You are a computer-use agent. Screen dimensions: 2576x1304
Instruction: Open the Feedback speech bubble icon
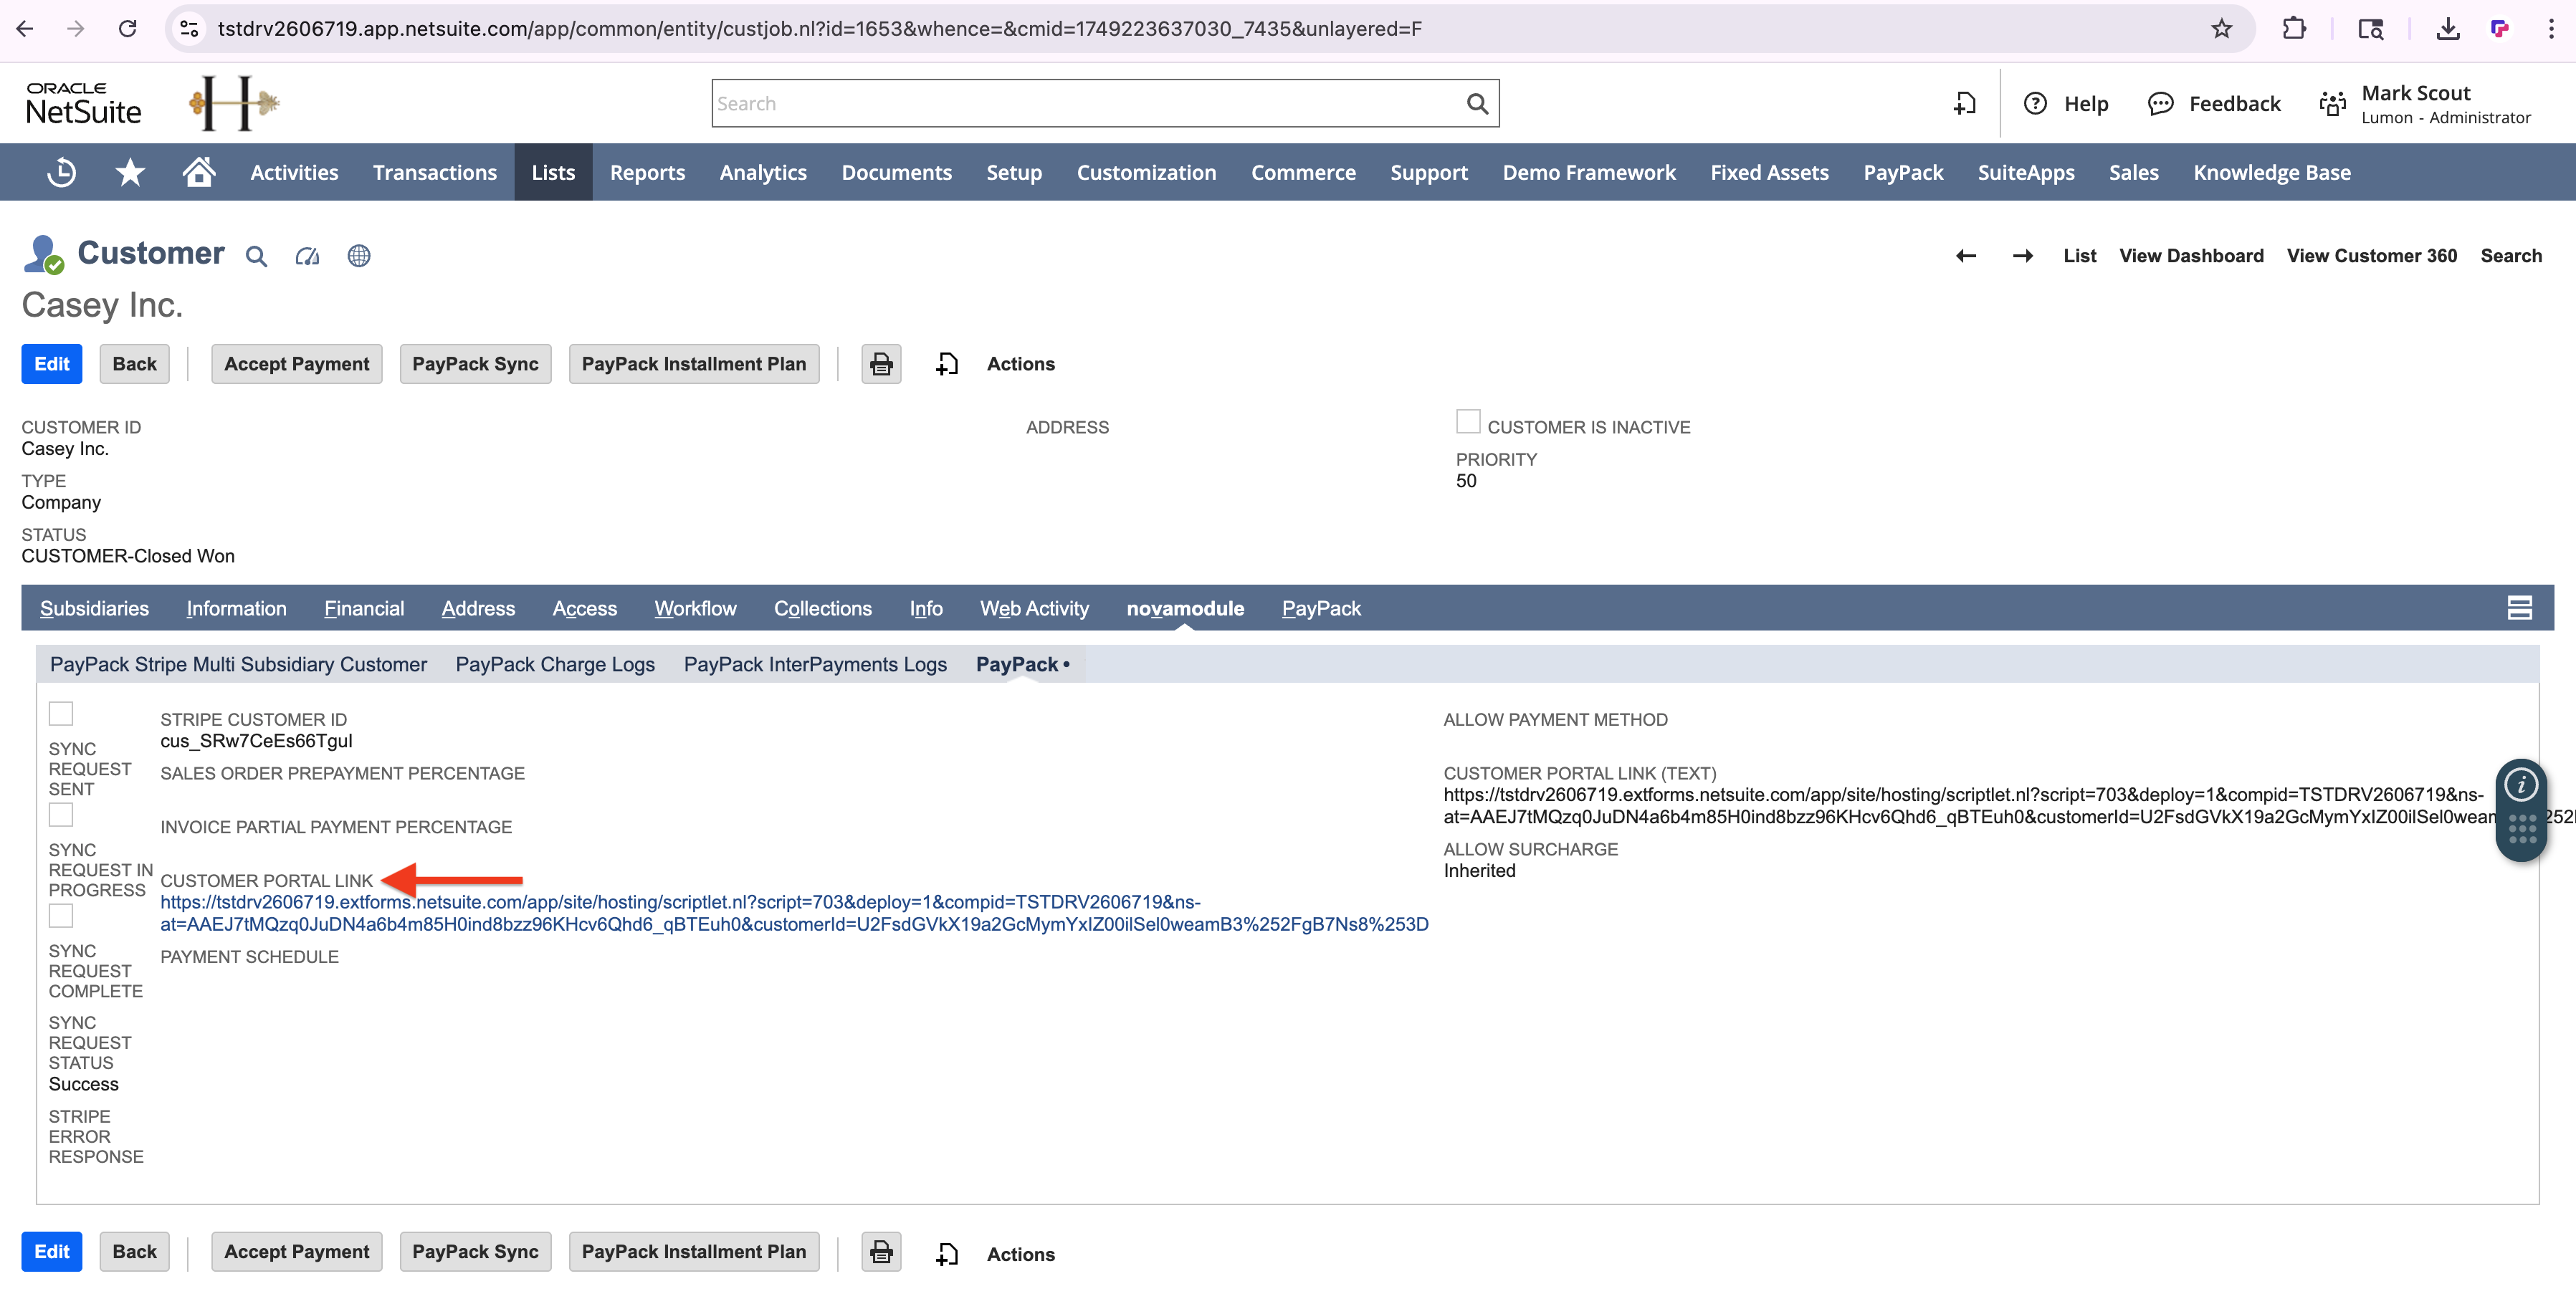pos(2161,103)
